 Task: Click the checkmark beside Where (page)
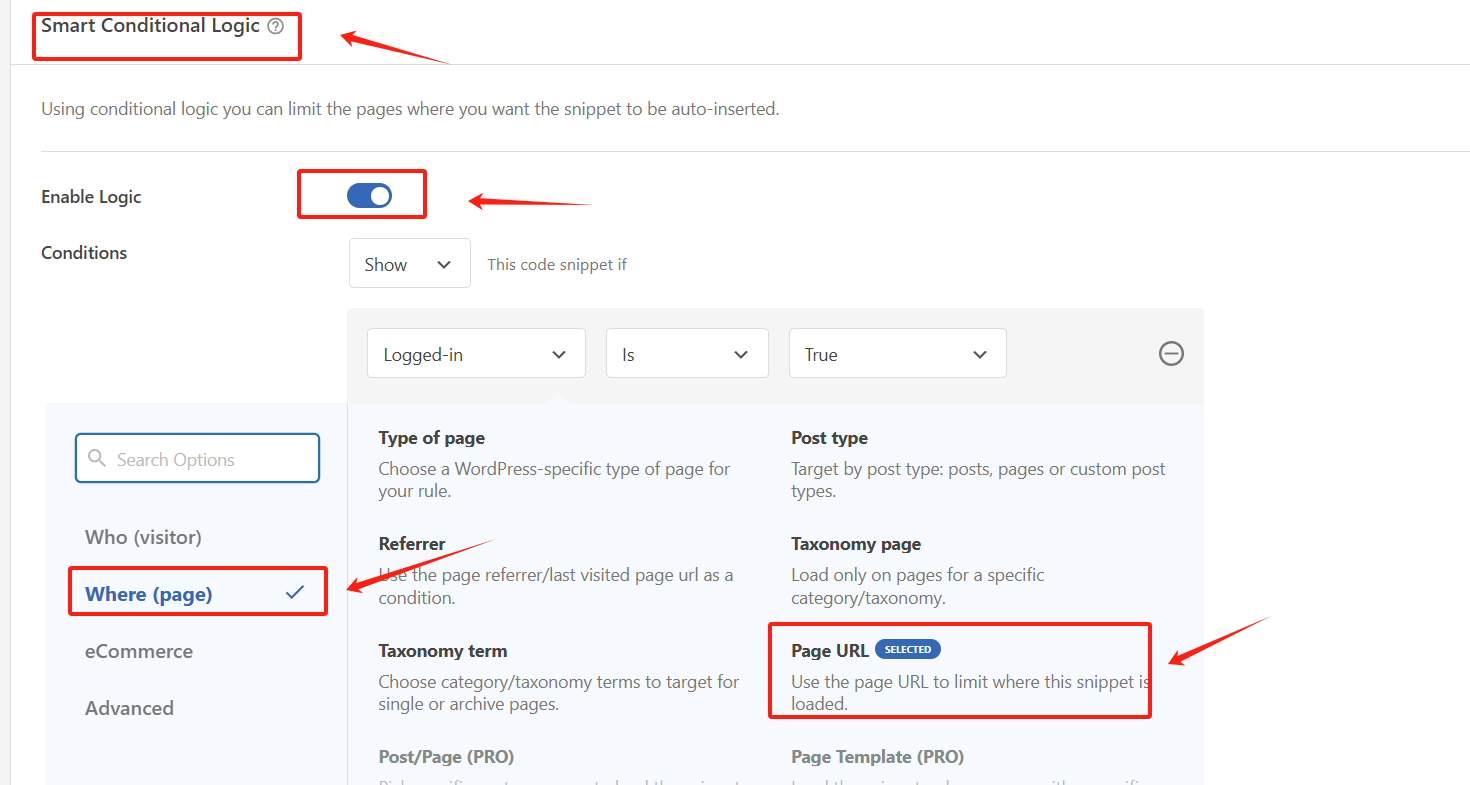[x=295, y=591]
